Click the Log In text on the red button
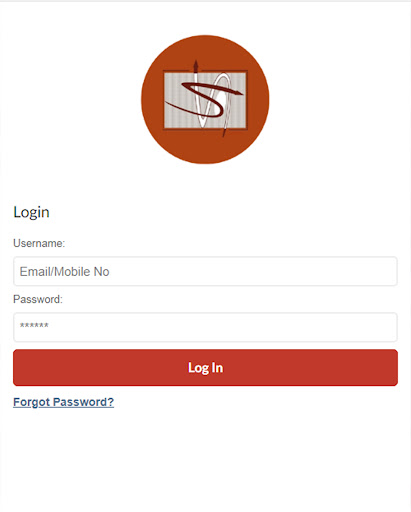This screenshot has height=512, width=411. click(205, 368)
